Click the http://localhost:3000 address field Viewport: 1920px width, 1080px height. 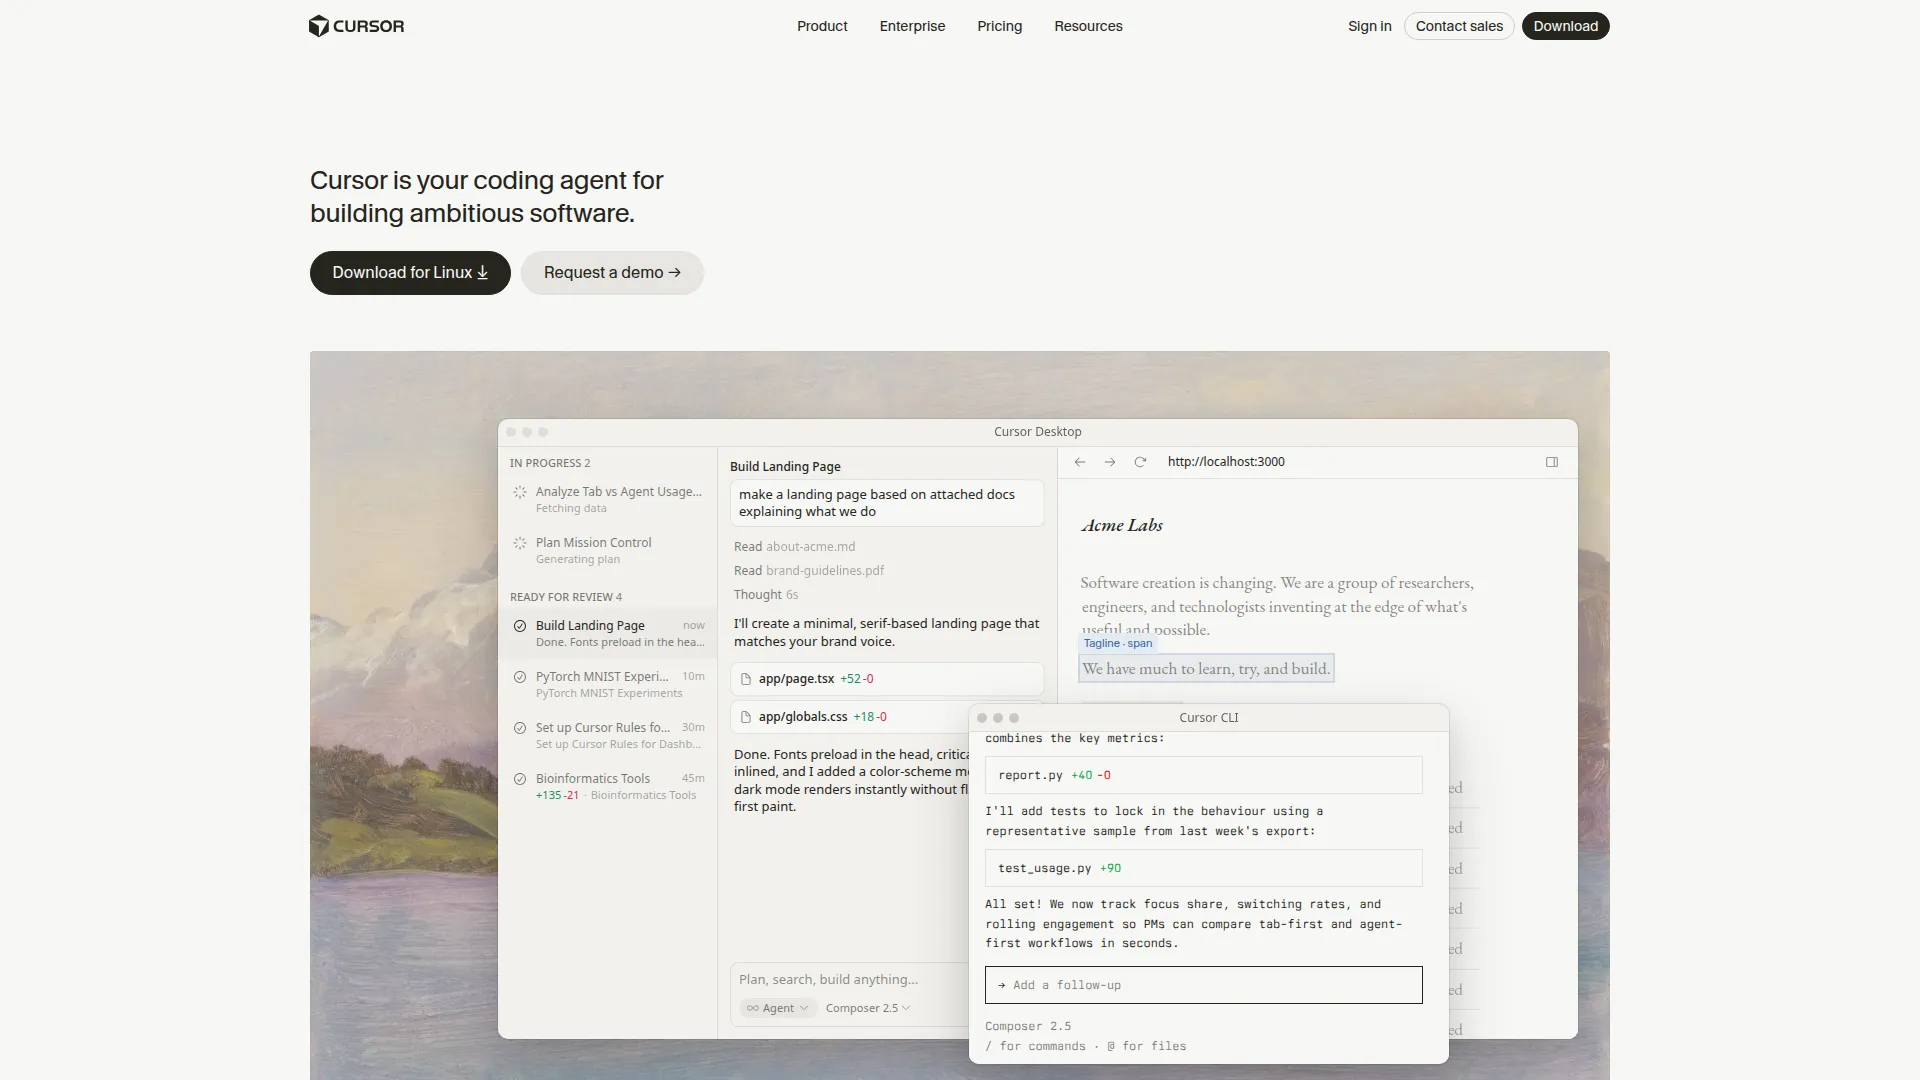click(x=1226, y=462)
